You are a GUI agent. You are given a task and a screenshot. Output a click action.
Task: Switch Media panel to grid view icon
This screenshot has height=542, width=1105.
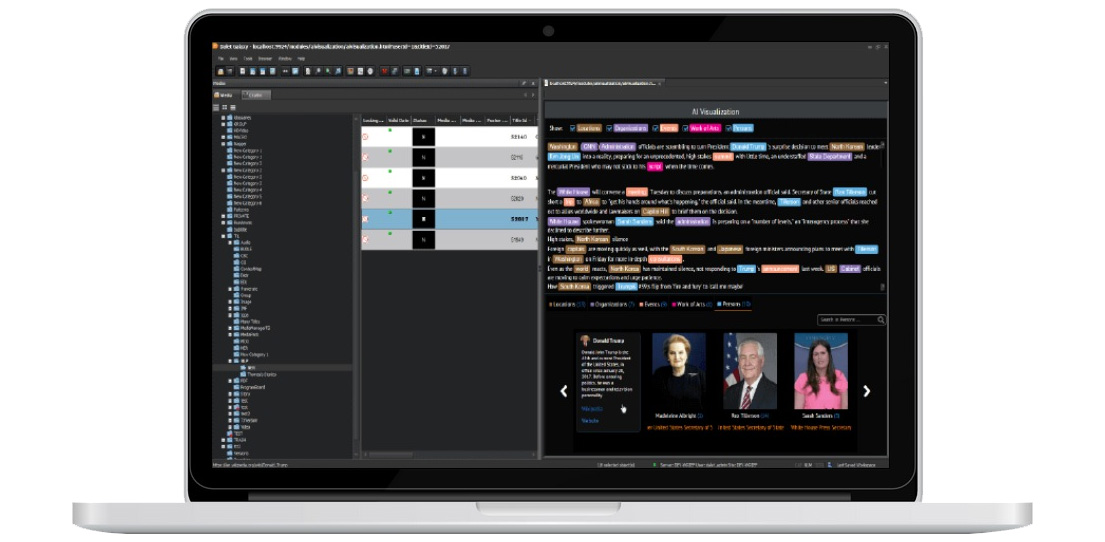coord(225,107)
